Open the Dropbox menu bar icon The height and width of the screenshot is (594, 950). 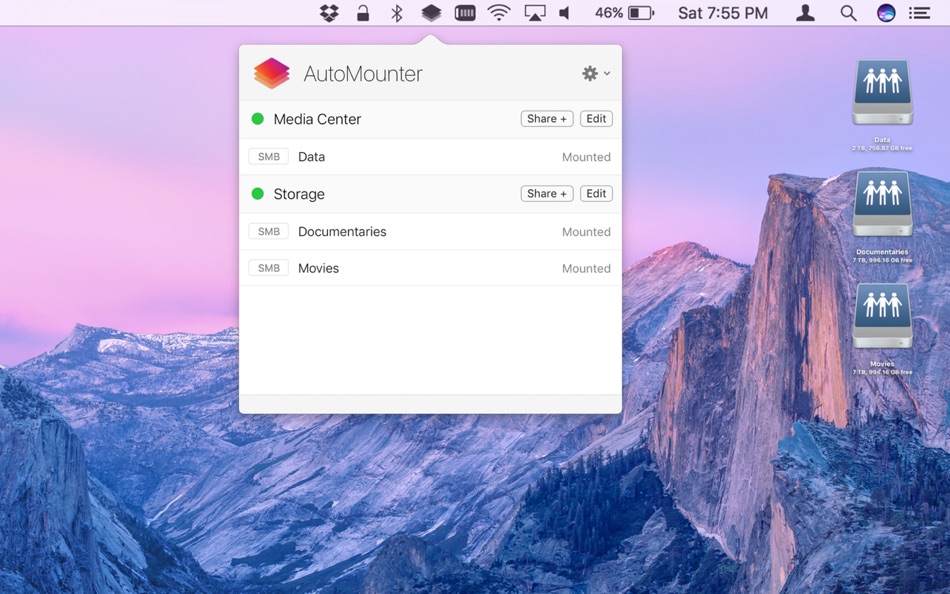coord(329,13)
